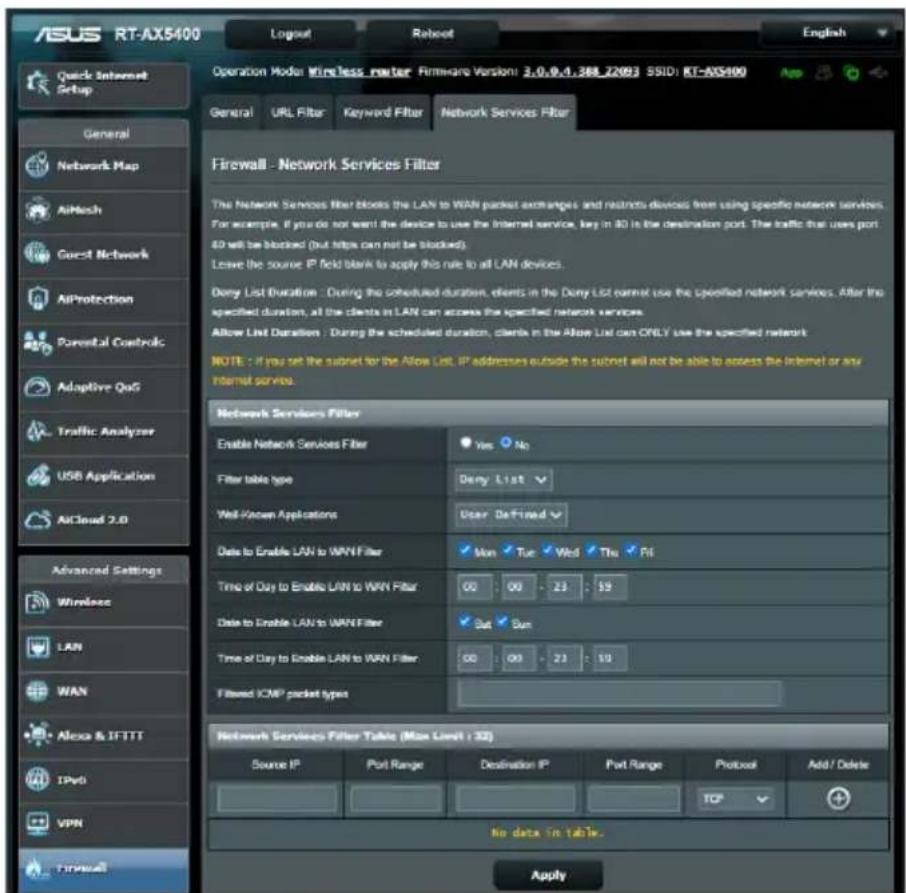Select the Network Services Filter tab
The height and width of the screenshot is (893, 906).
pyautogui.click(x=504, y=113)
